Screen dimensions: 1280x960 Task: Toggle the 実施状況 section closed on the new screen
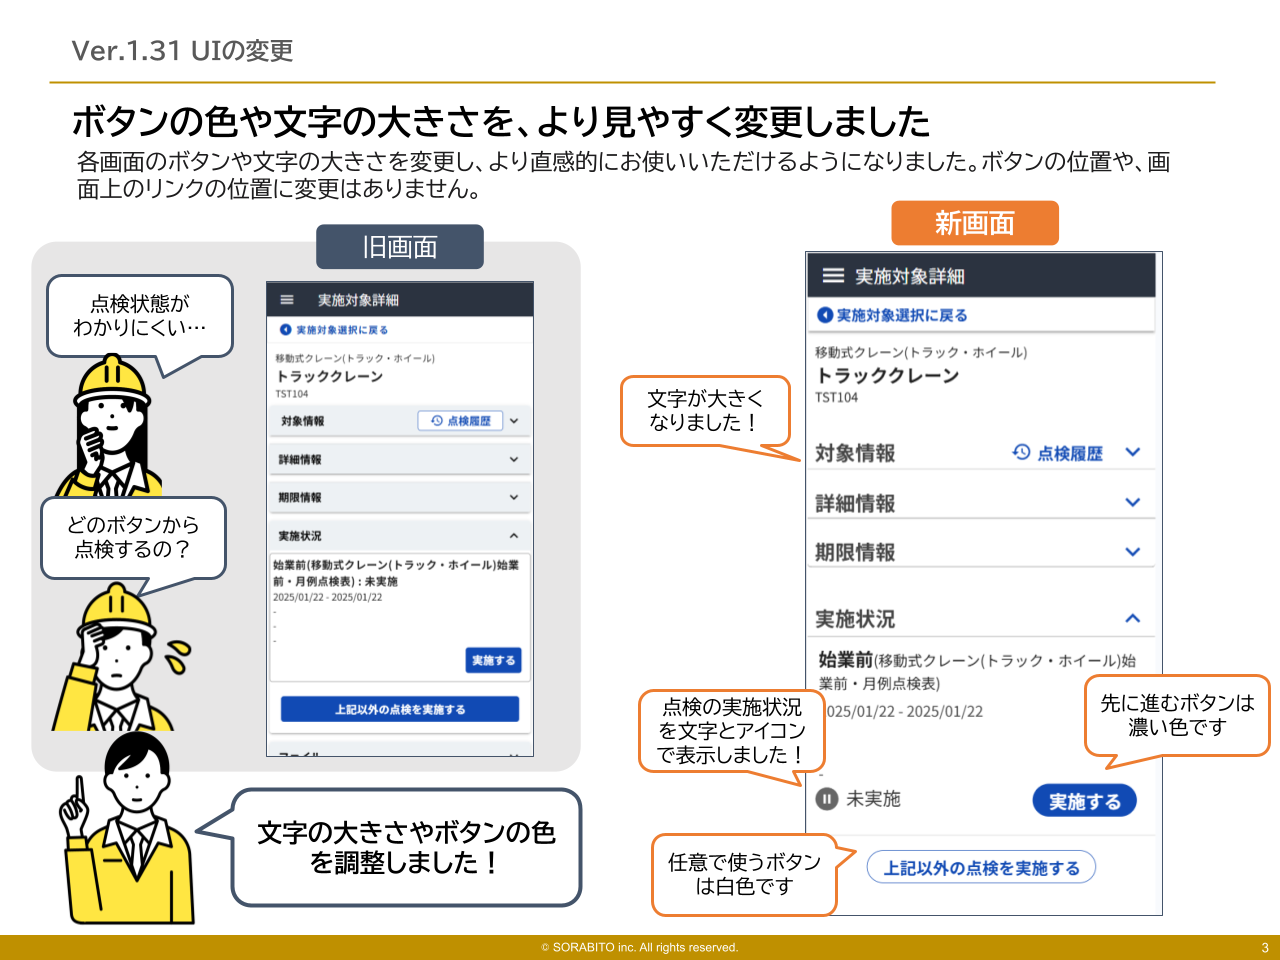pyautogui.click(x=1134, y=618)
